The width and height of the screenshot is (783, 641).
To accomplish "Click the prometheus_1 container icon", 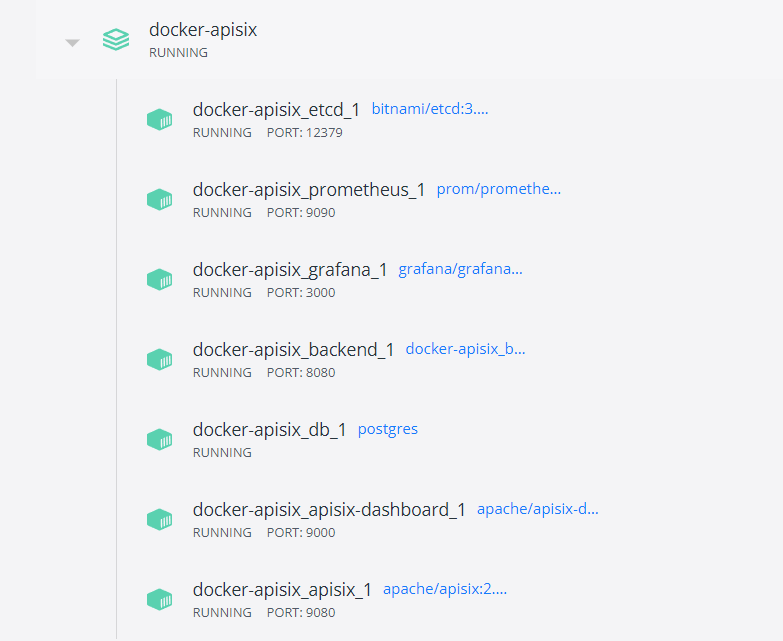I will coord(160,200).
